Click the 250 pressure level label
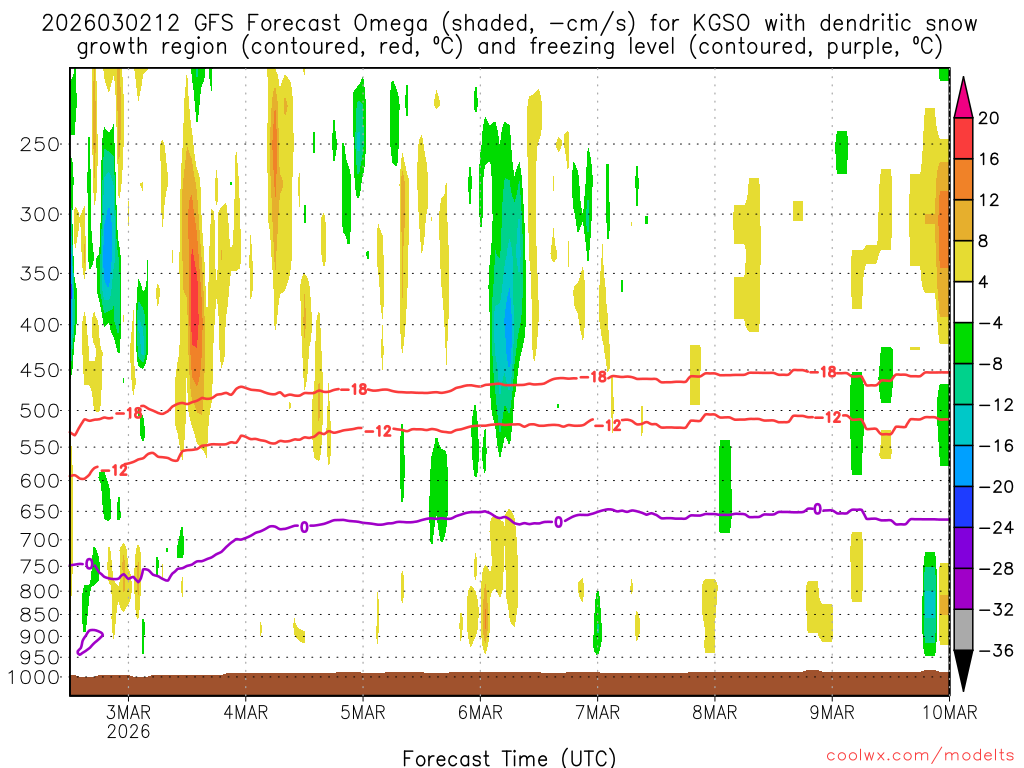 point(40,144)
